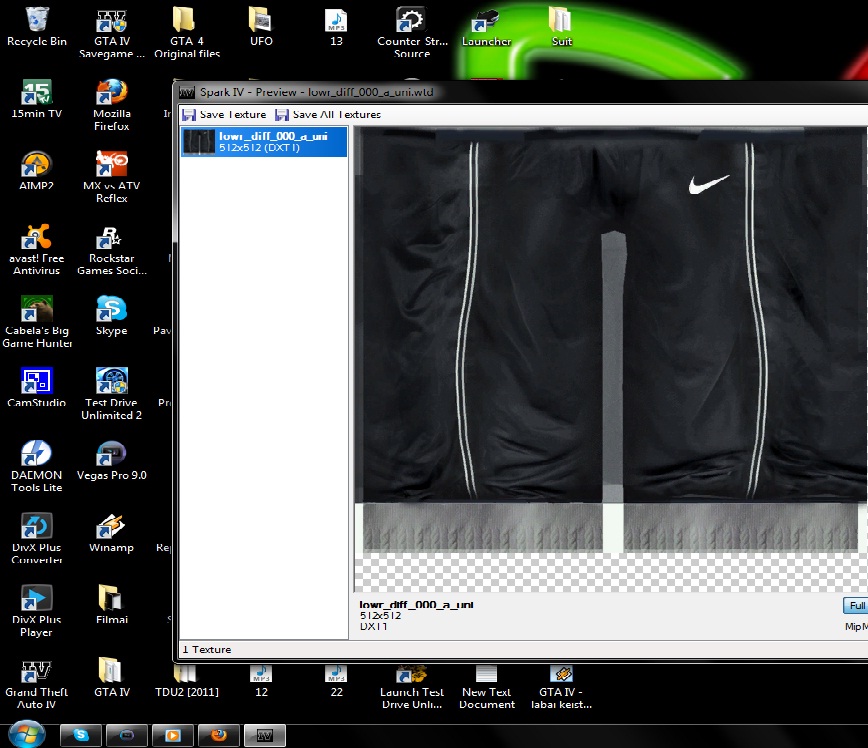Click the lowr_diff_000_a_uni name below the preview

tap(416, 605)
